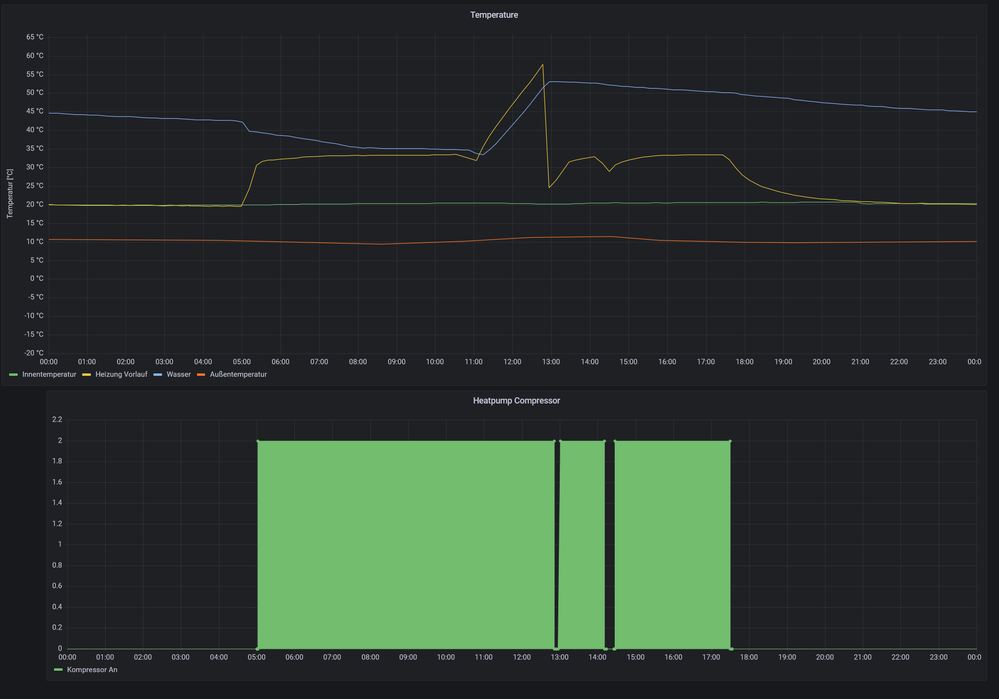Toggle the Heizung Vorlauf series in the legend
The image size is (999, 699).
(121, 375)
